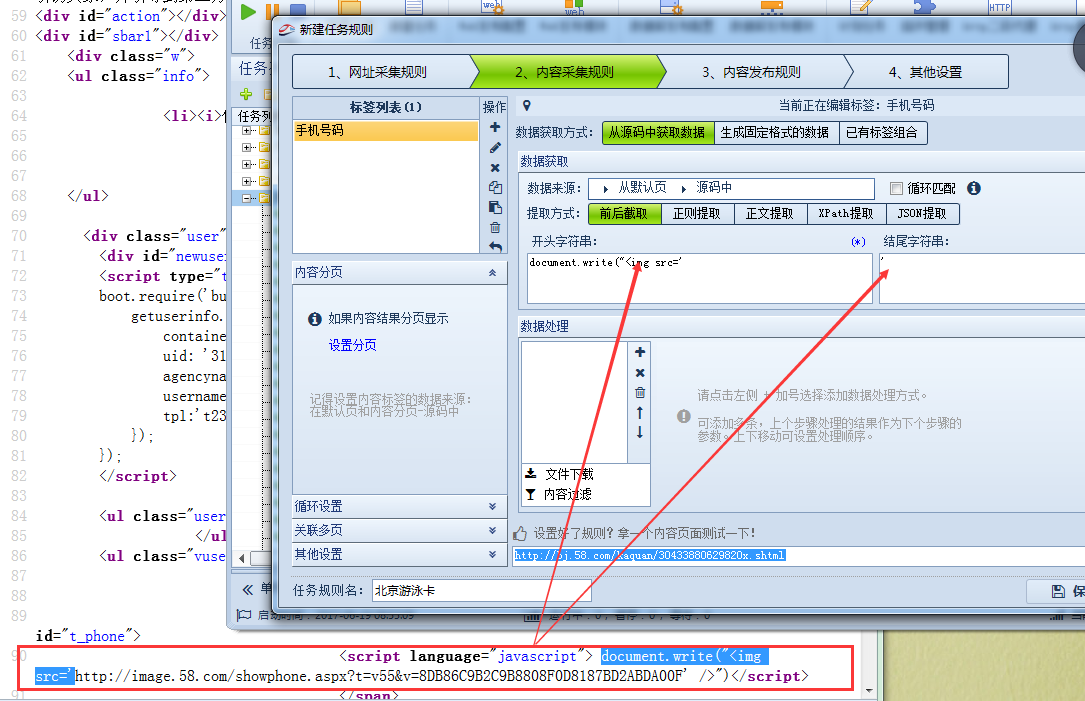Click the undo arrow below the label list tools

pos(495,246)
